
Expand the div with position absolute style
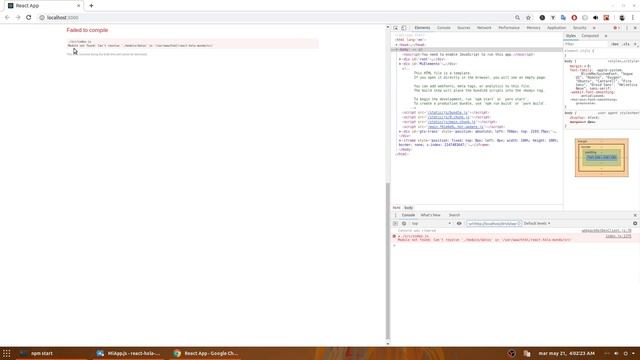point(400,131)
